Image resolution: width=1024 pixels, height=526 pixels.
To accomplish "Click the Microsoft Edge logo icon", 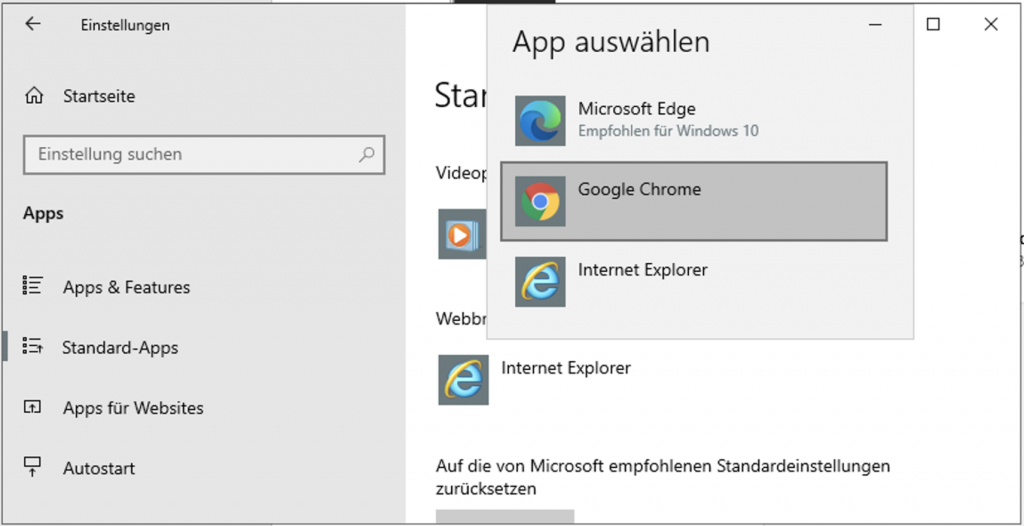I will click(540, 121).
